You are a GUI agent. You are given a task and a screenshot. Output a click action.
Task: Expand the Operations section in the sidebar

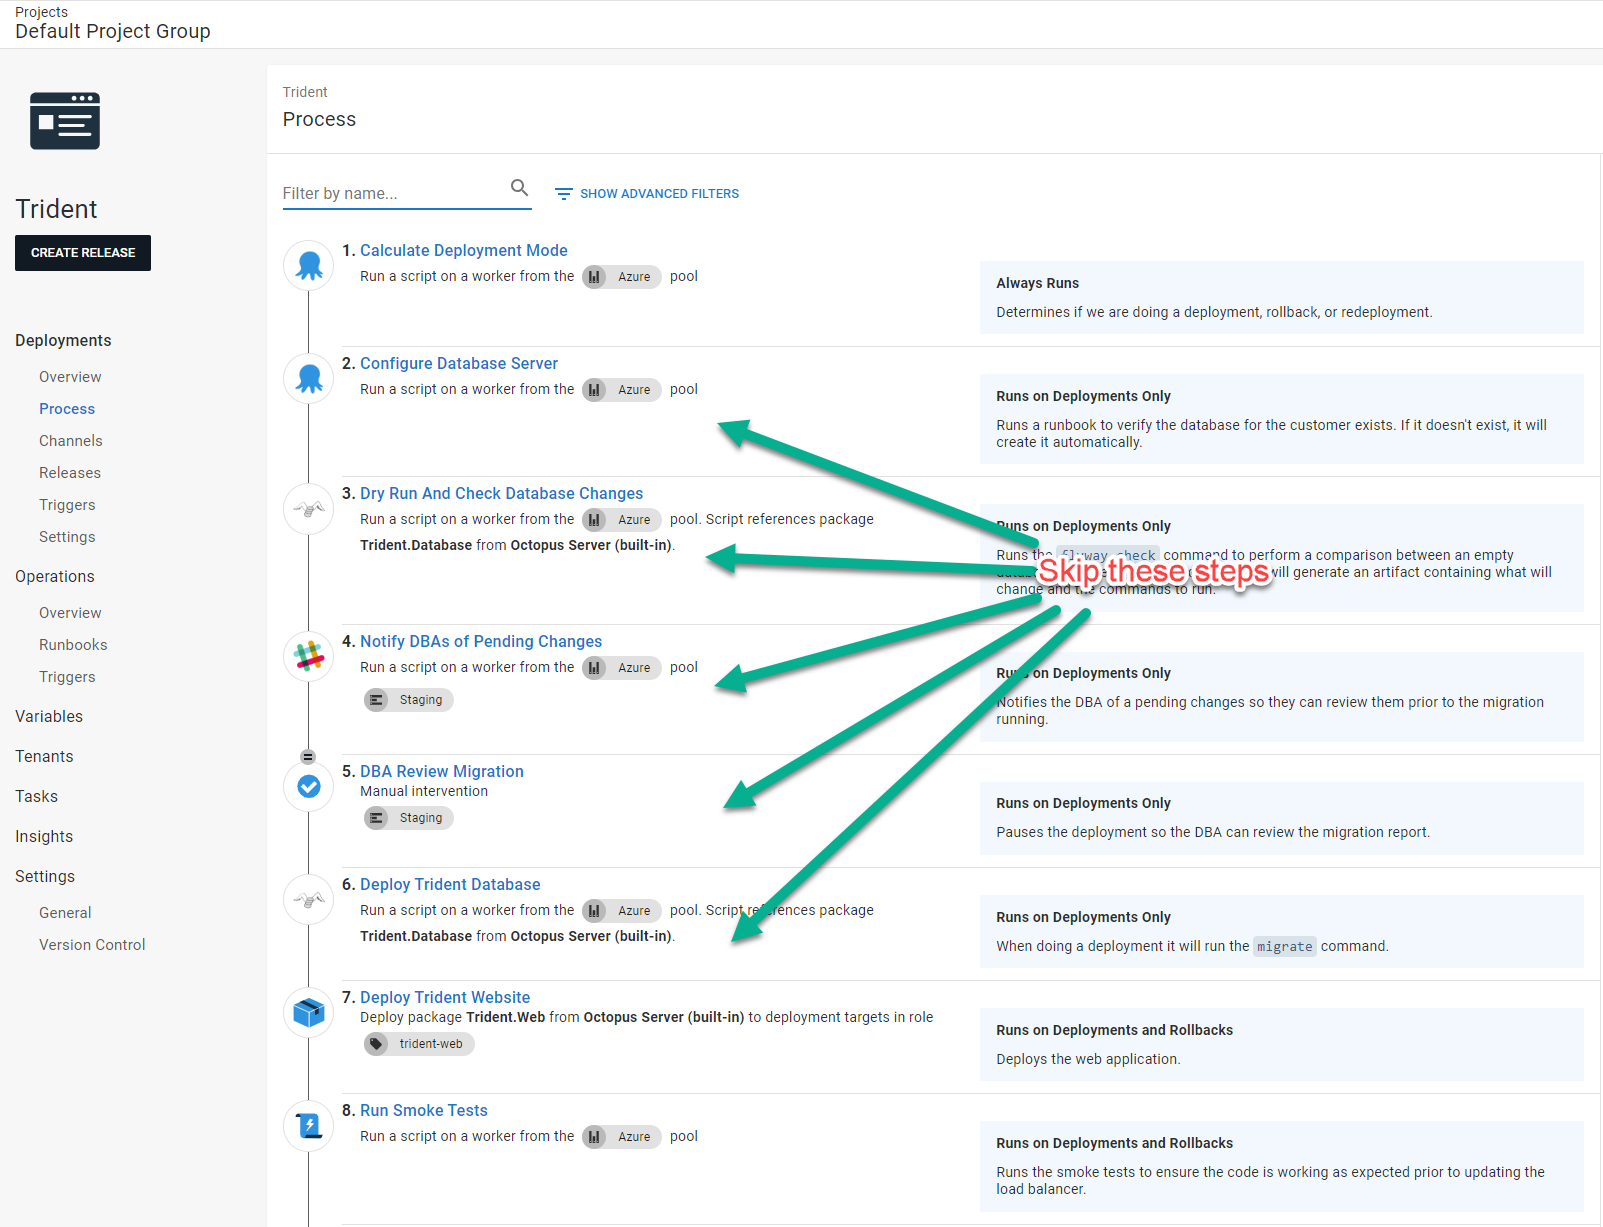point(54,576)
